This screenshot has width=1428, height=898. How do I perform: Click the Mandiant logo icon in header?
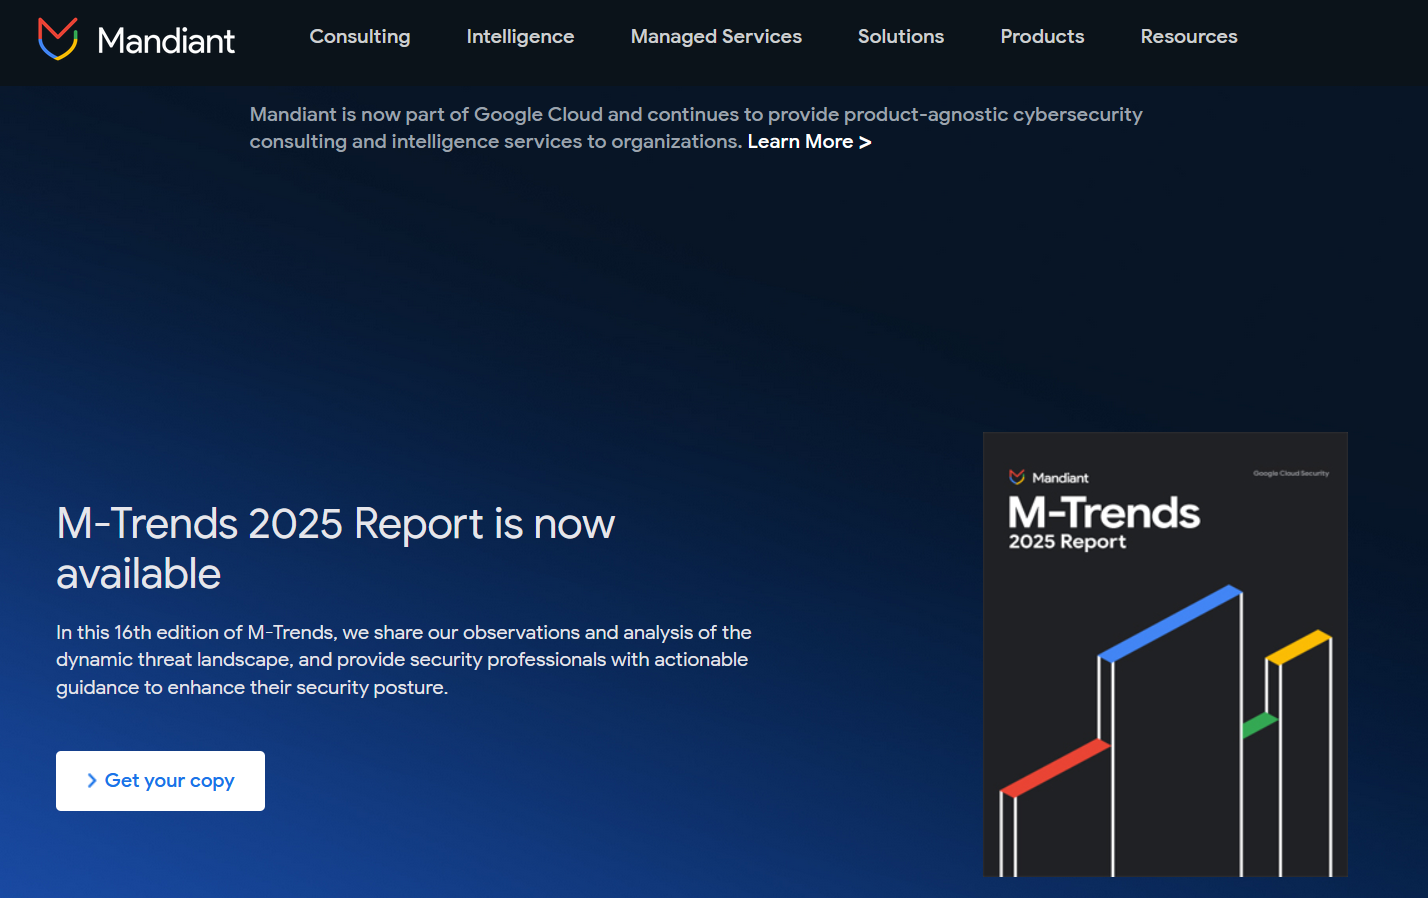click(x=57, y=39)
